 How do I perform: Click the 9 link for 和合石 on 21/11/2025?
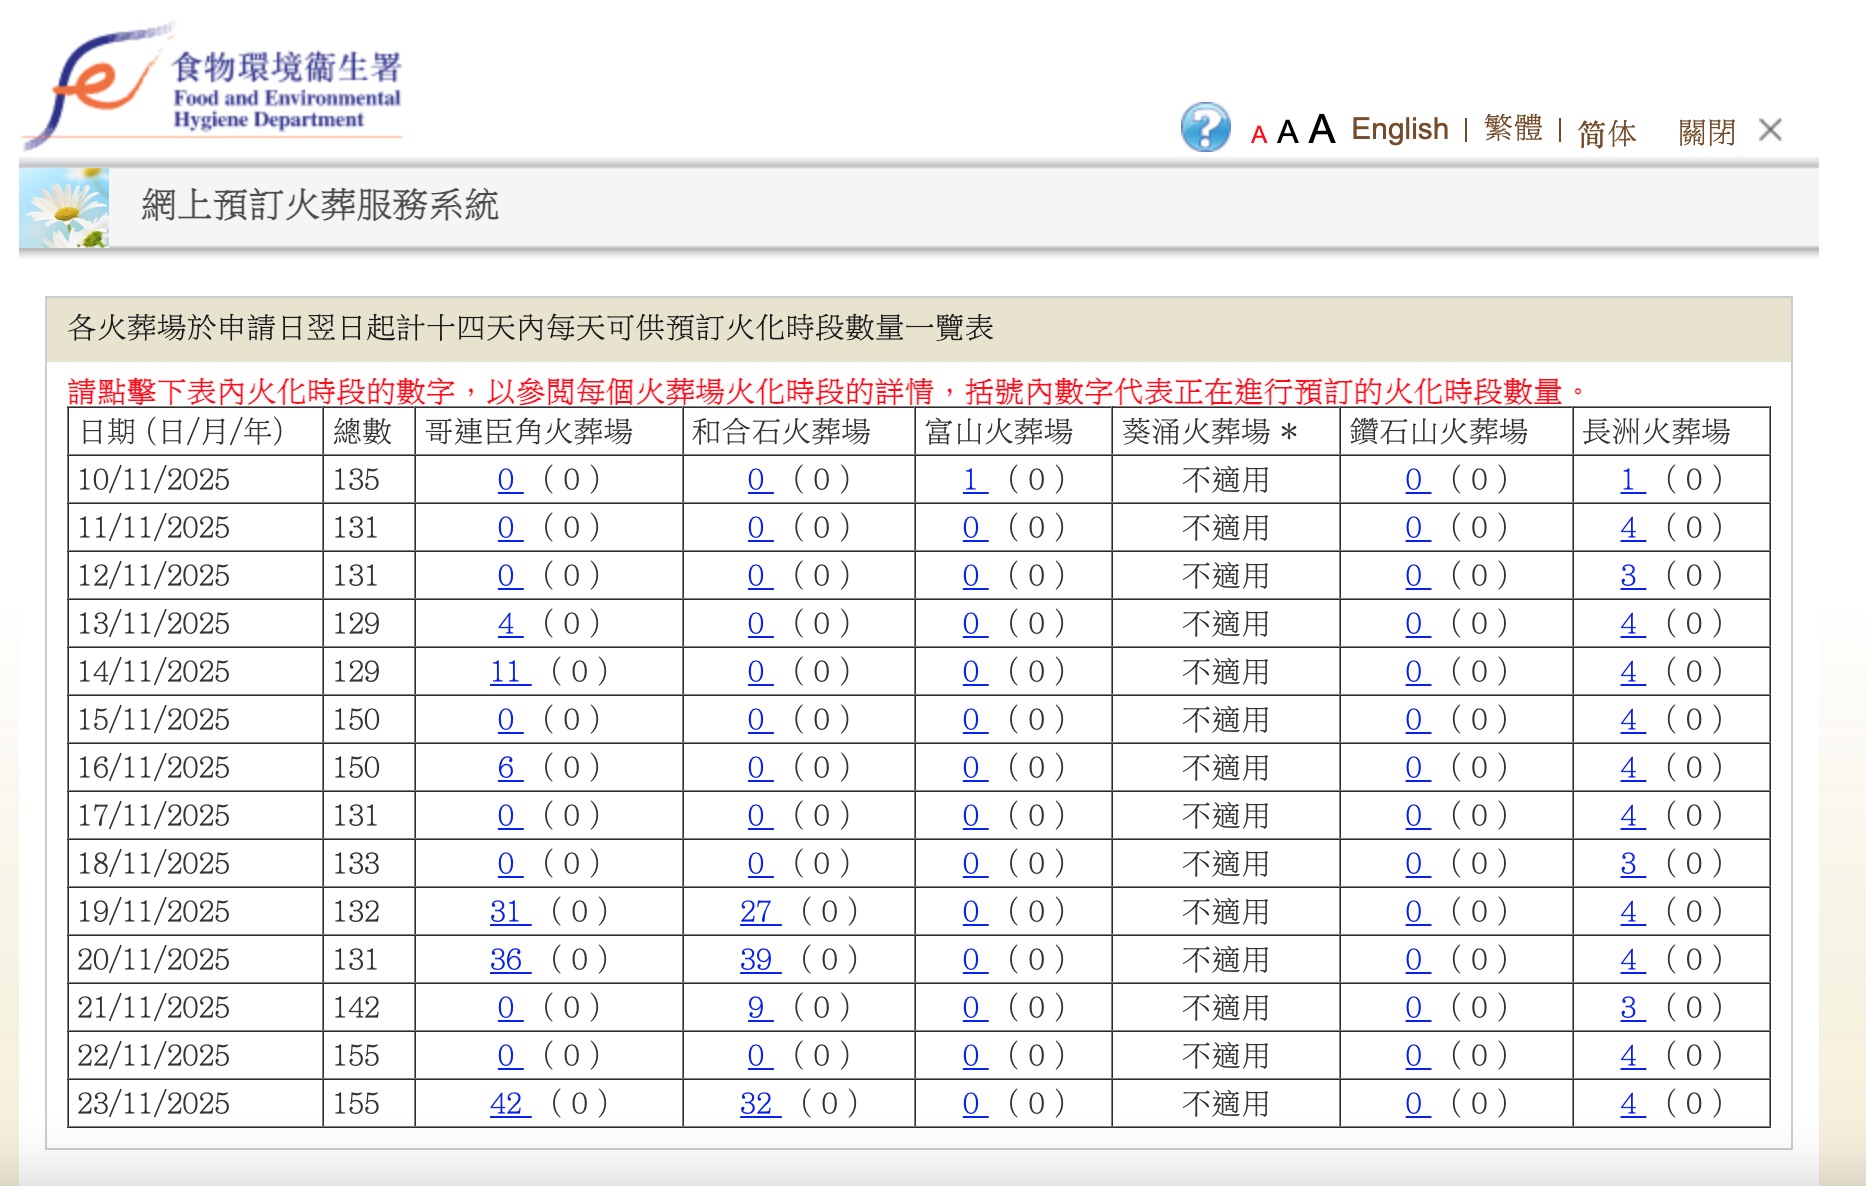(x=758, y=1007)
